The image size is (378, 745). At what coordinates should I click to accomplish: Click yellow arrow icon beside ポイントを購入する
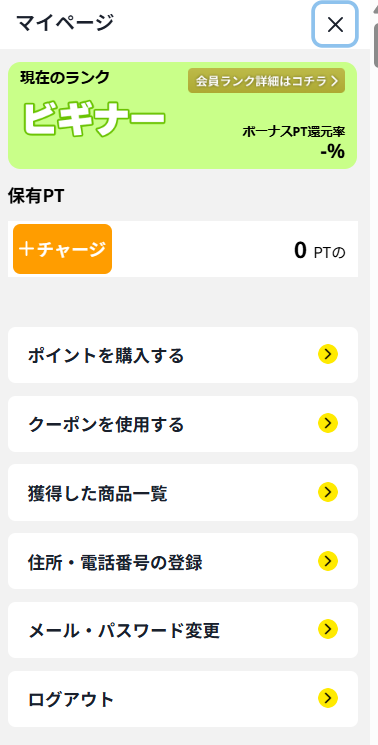[328, 354]
